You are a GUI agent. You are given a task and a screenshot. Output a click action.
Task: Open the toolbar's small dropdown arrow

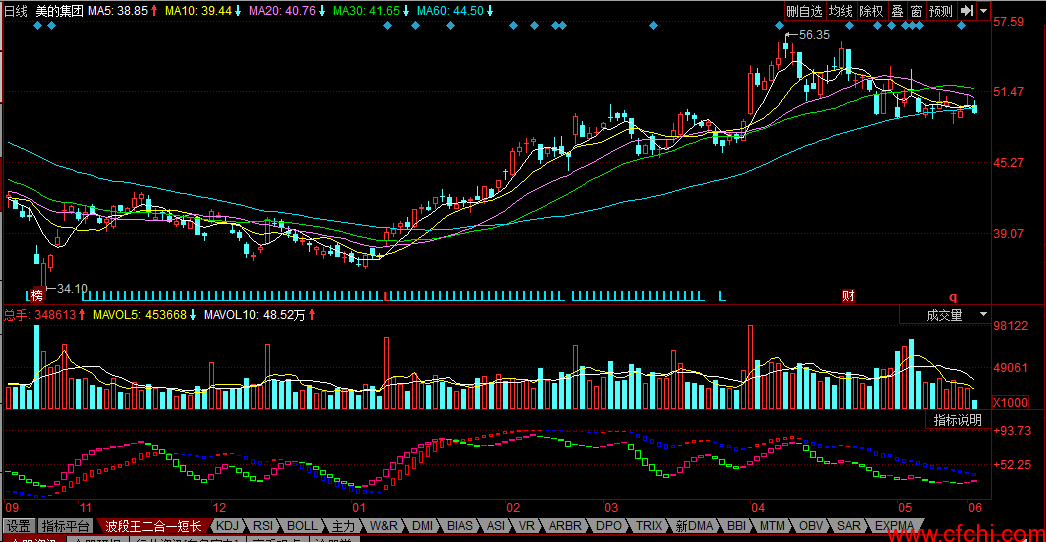tap(983, 11)
